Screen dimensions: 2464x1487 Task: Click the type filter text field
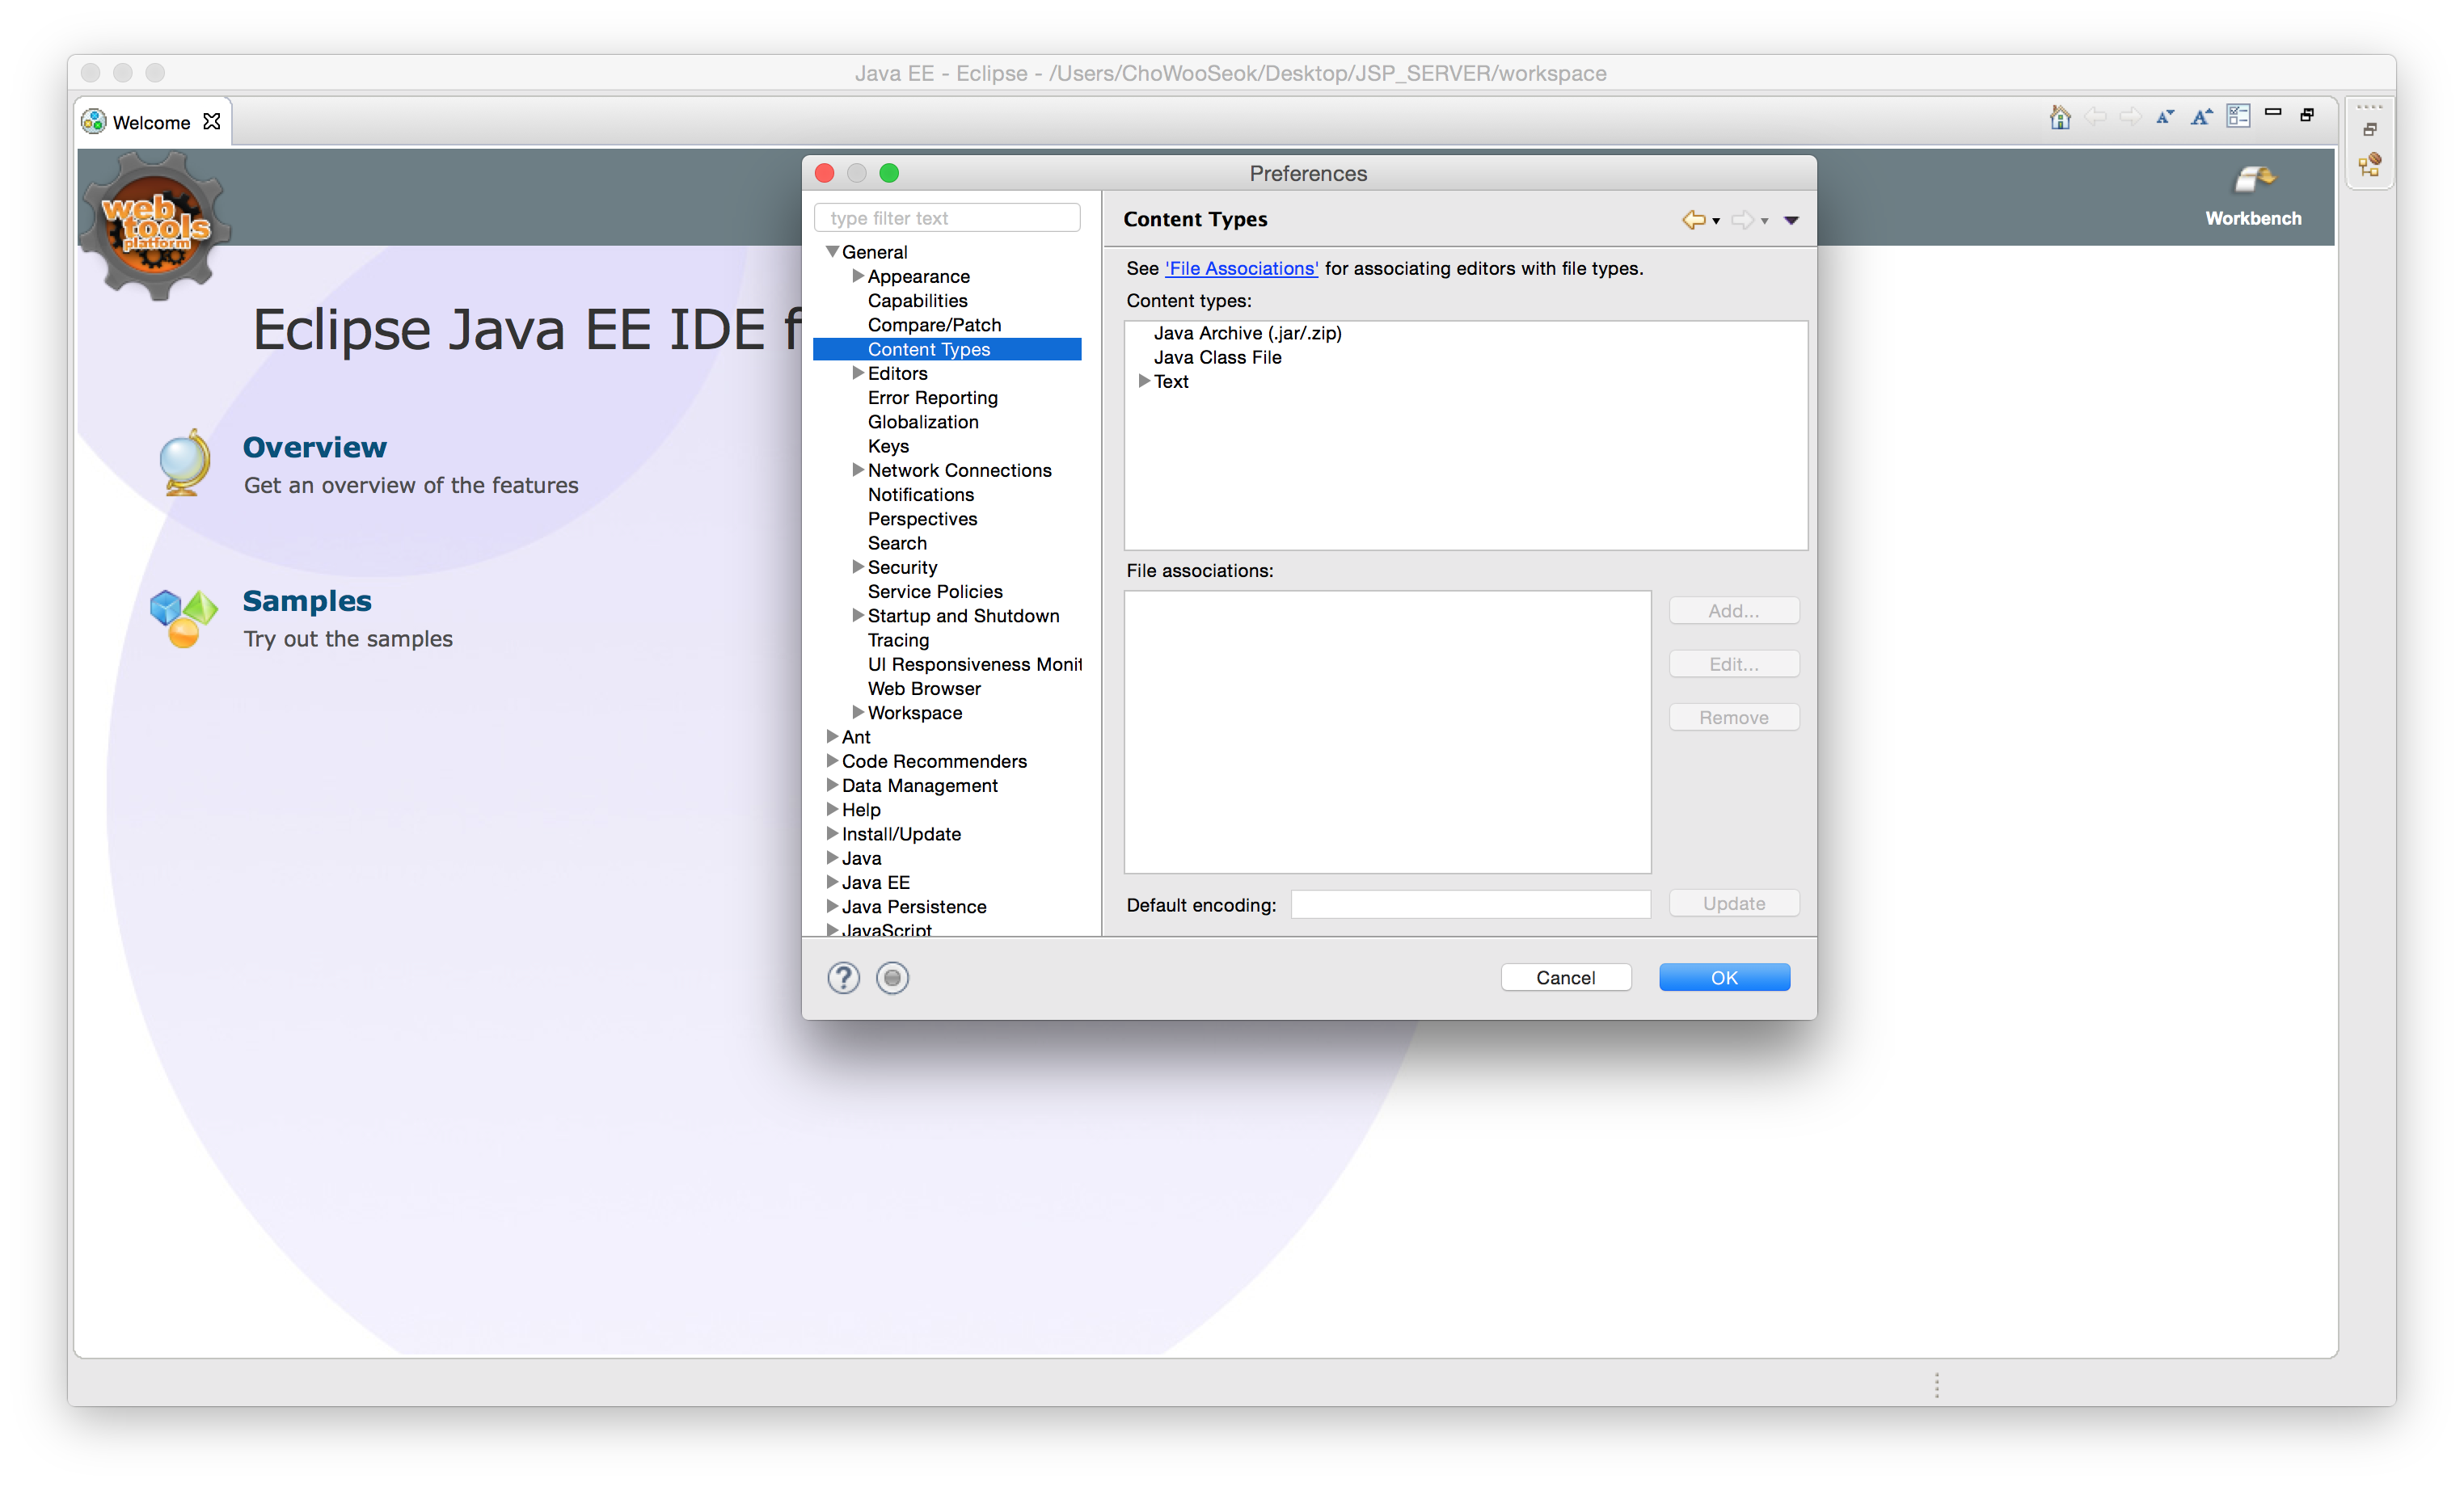(946, 218)
